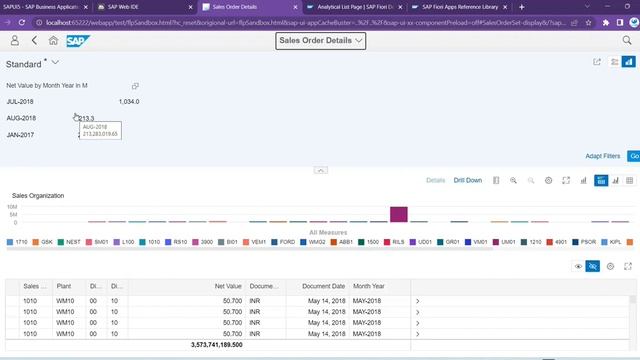640x360 pixels.
Task: Bookmark this page with star icon
Action: pyautogui.click(x=588, y=23)
